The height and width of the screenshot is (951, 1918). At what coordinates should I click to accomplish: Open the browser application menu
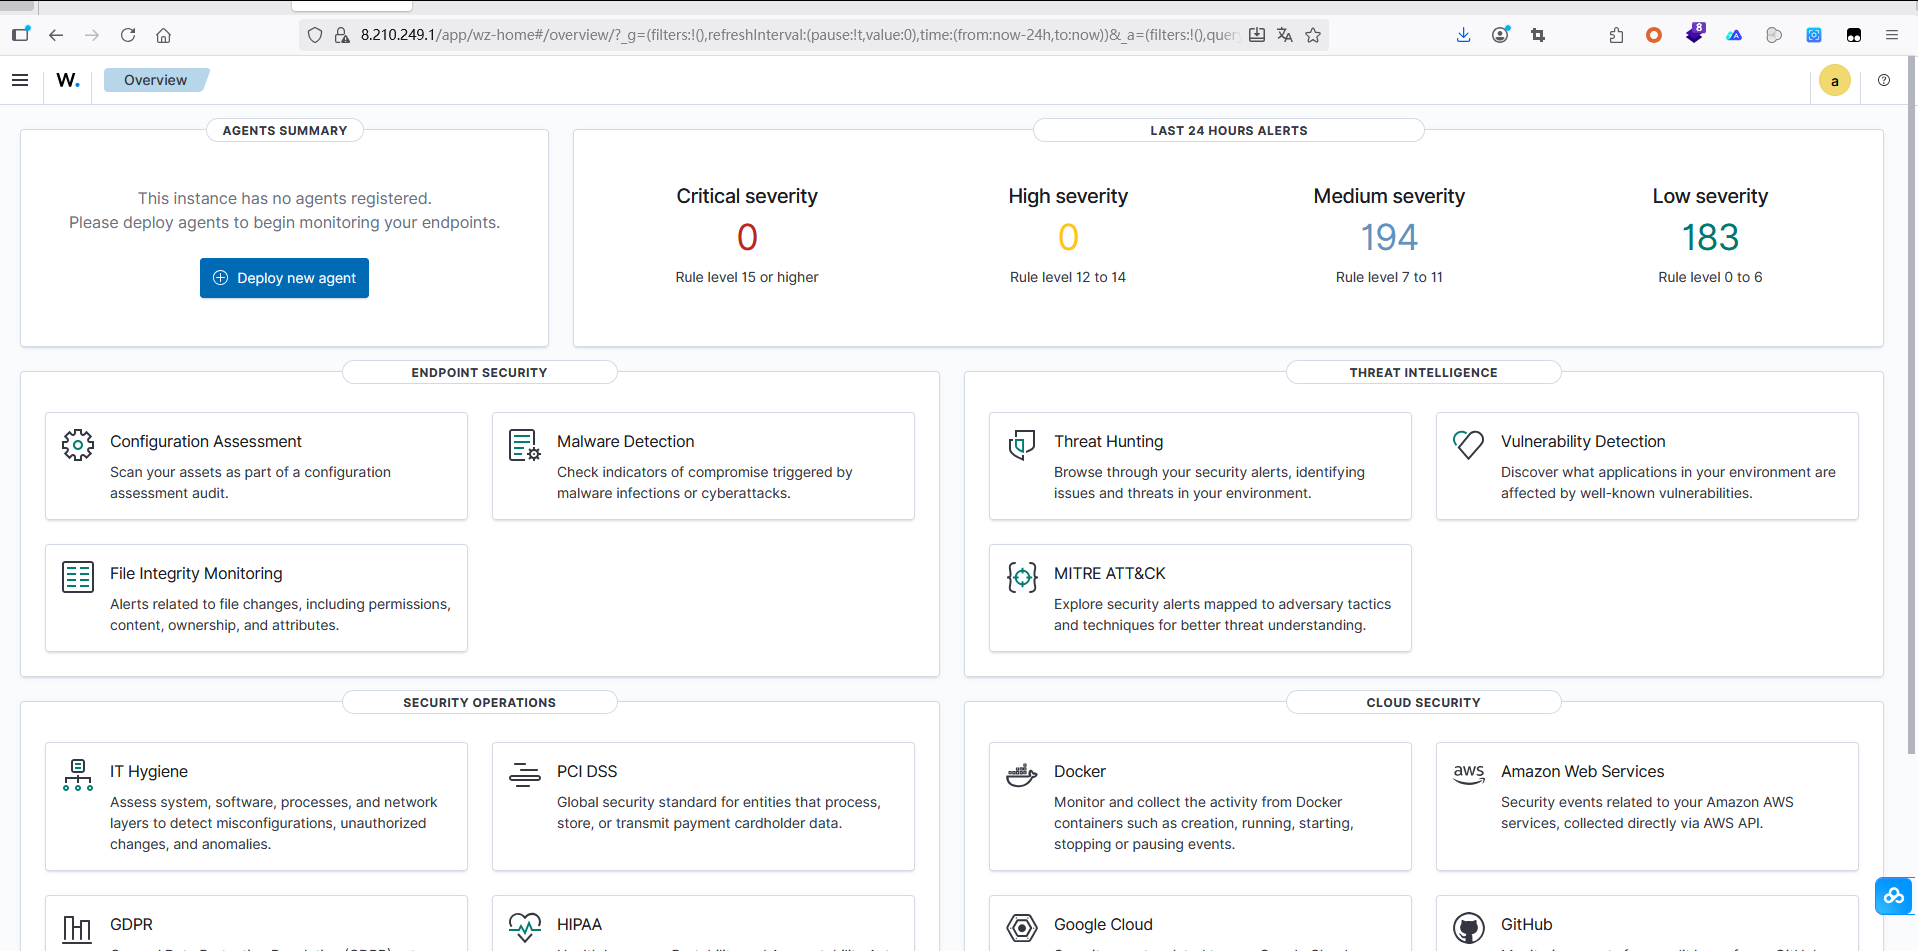1891,35
